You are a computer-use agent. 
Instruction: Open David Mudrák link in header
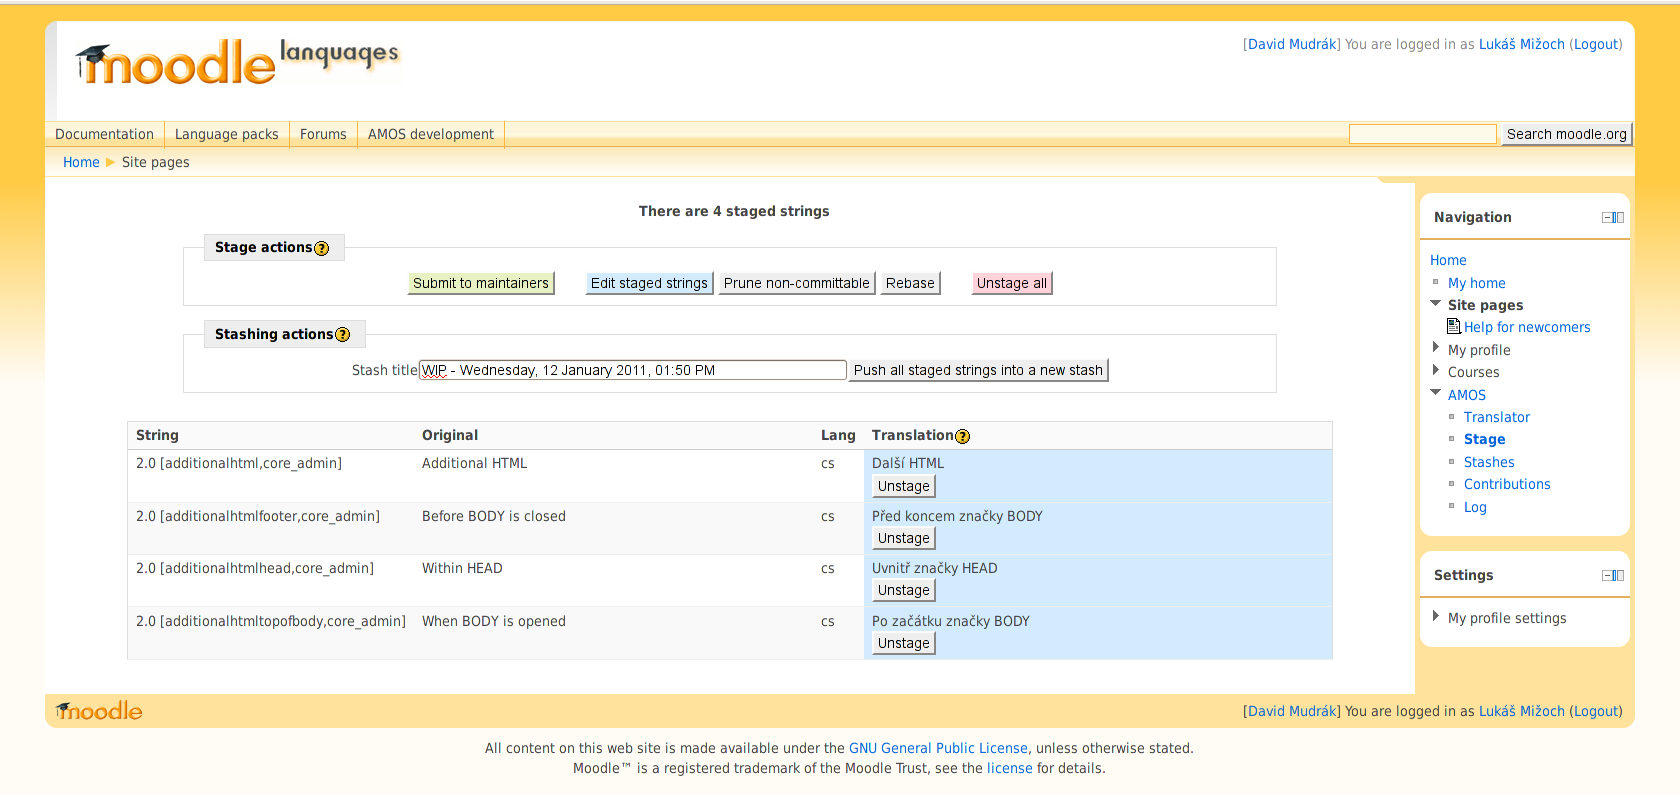1292,44
